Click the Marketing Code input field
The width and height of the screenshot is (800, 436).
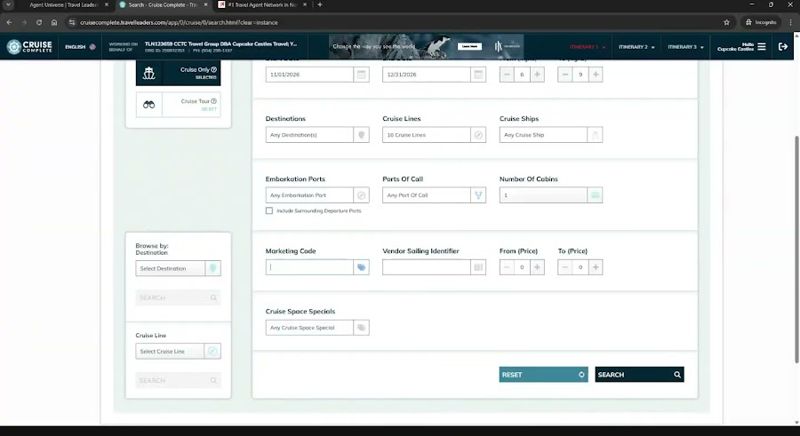pyautogui.click(x=310, y=267)
